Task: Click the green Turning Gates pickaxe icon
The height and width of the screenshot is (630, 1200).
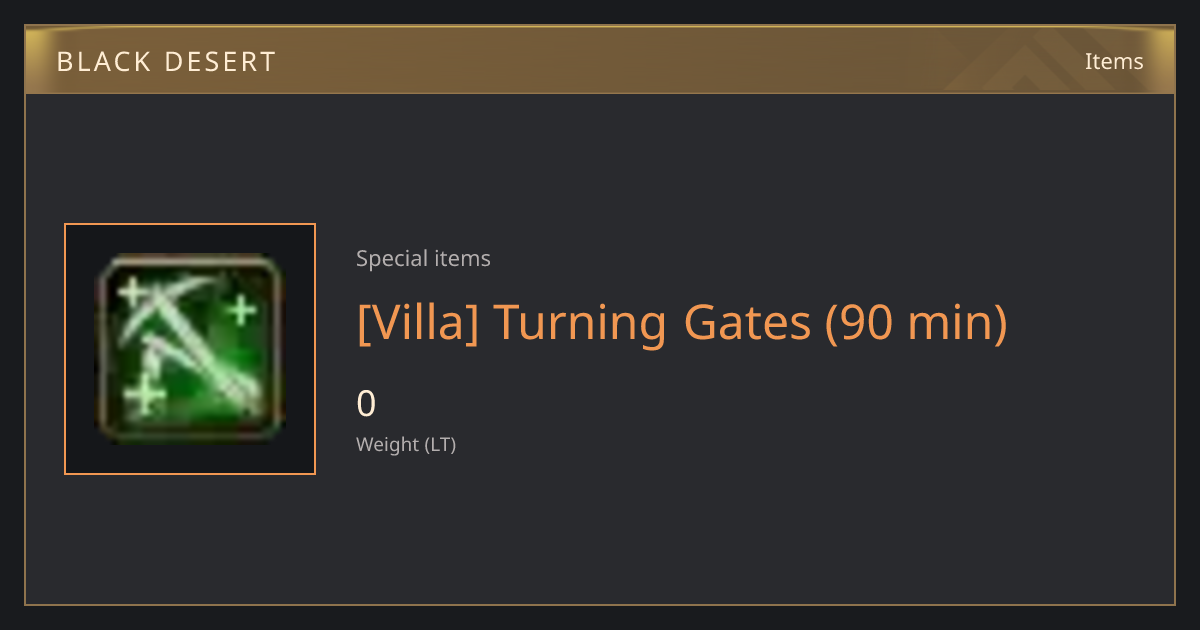Action: (x=190, y=348)
